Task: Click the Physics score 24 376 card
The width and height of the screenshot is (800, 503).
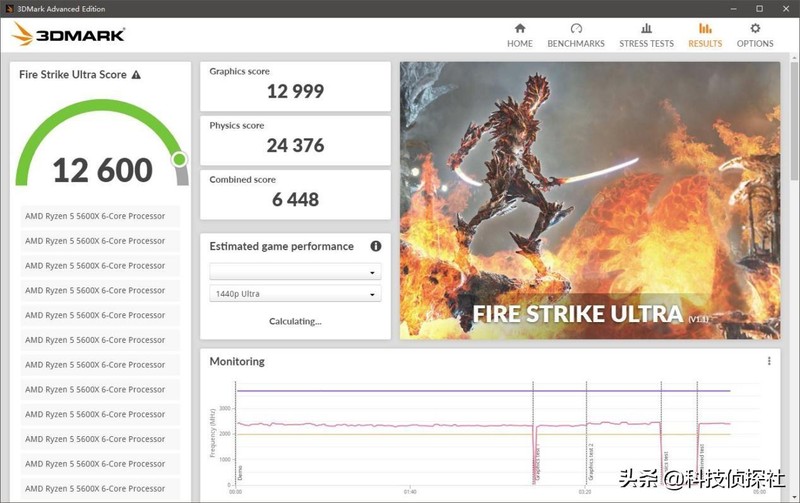Action: coord(295,140)
